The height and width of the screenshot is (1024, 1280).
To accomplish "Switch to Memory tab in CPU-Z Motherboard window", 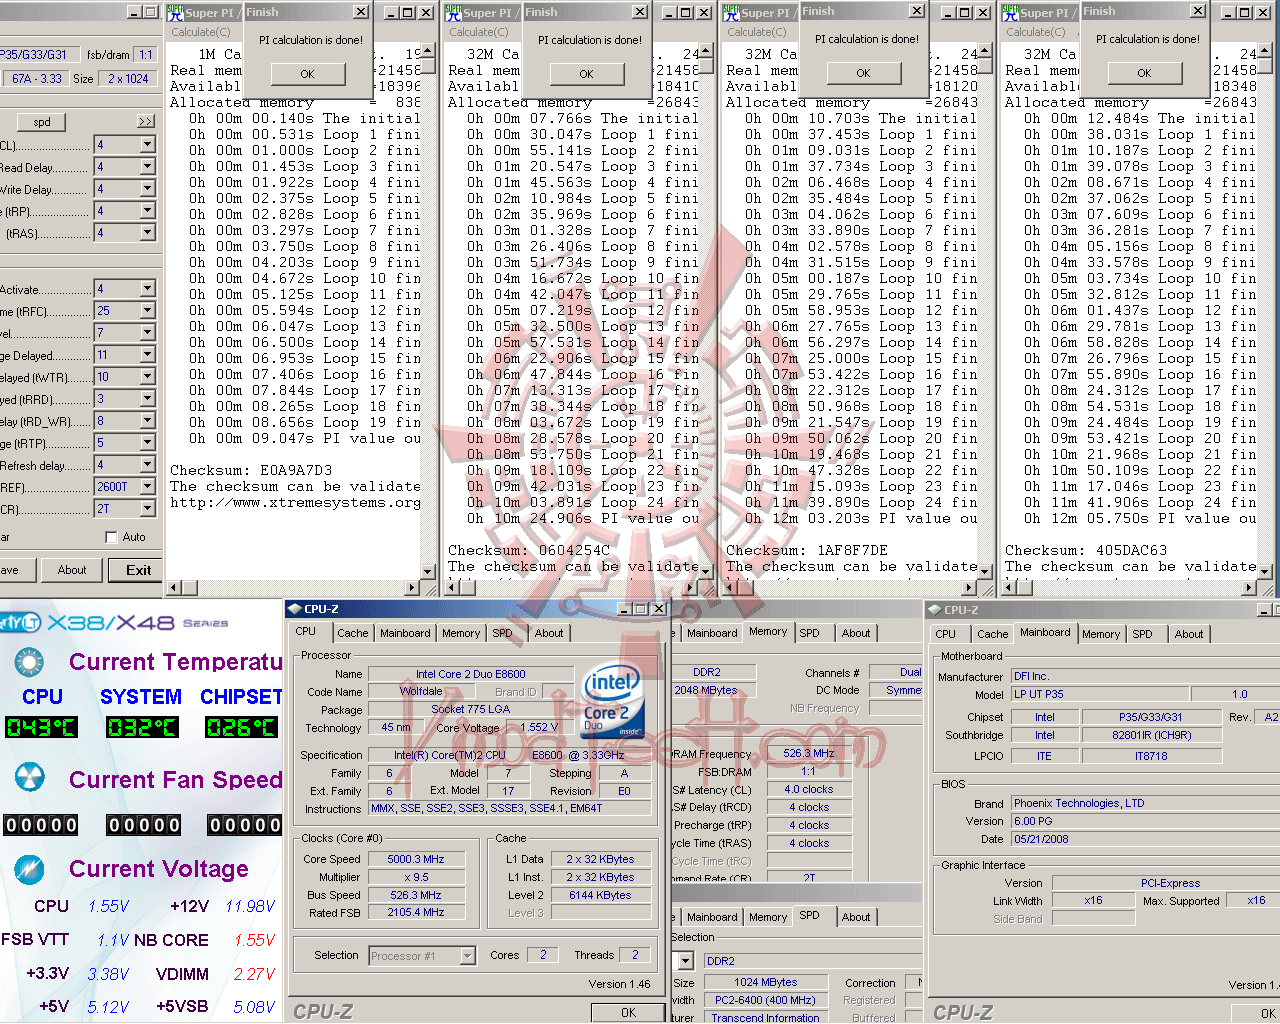I will pos(1101,634).
